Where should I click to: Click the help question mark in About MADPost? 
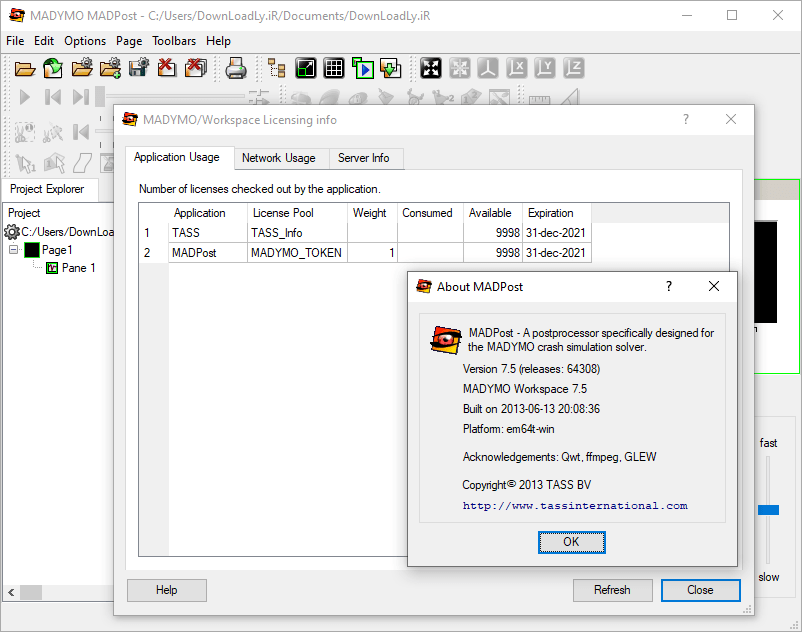tap(669, 286)
